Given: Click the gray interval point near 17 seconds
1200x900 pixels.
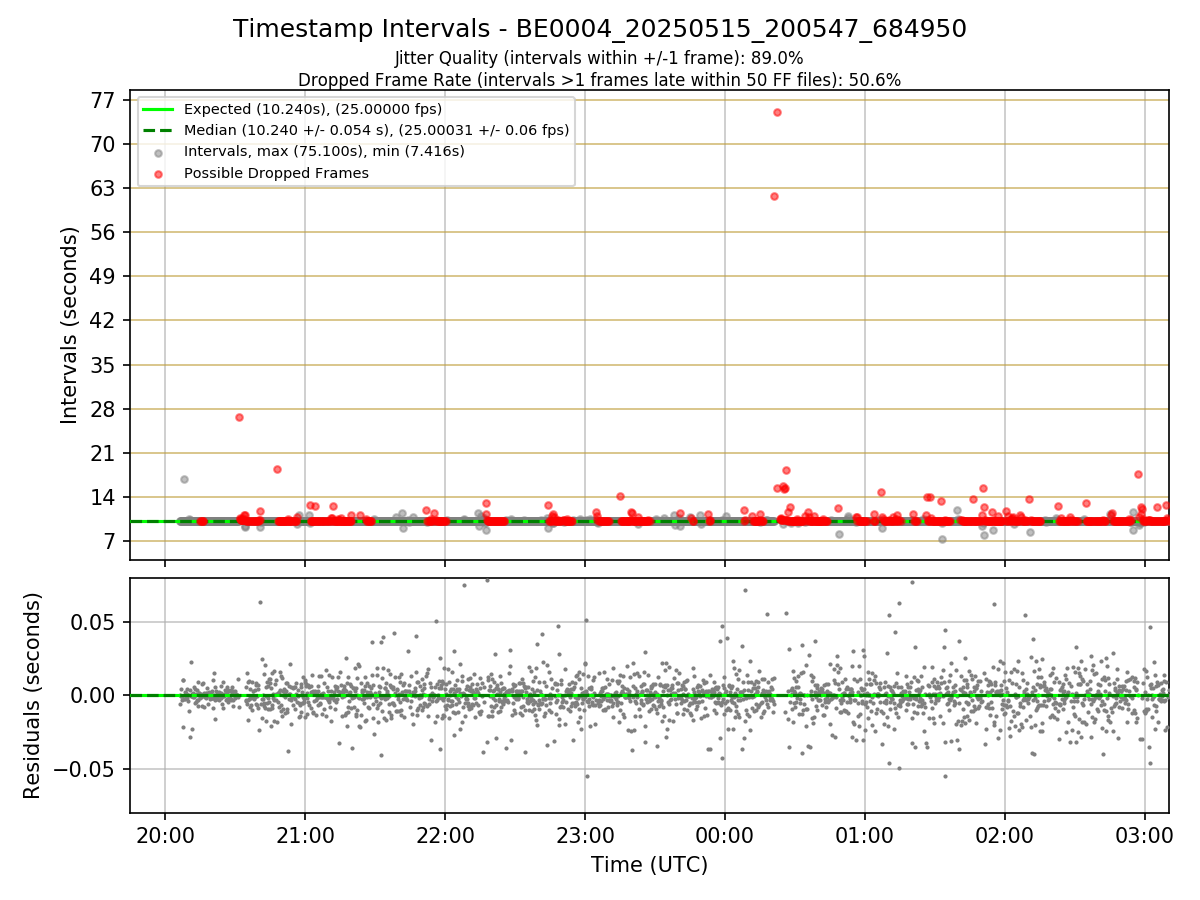Looking at the screenshot, I should coord(184,479).
